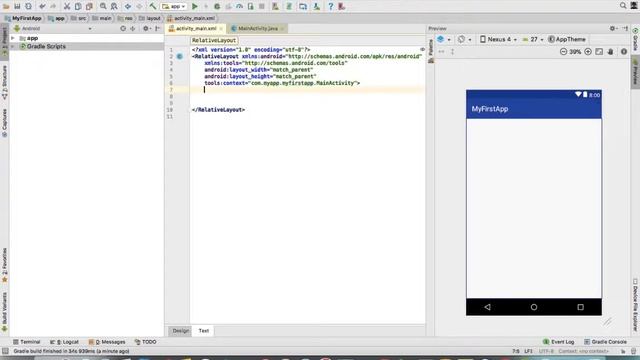
Task: Open the app run configuration dropdown
Action: coord(174,6)
